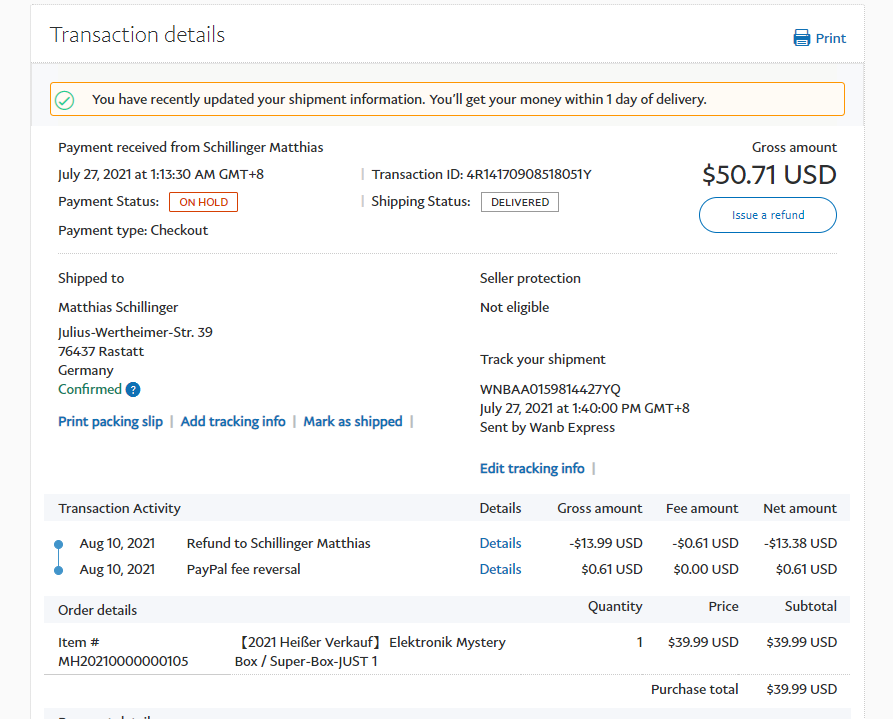This screenshot has width=893, height=719.
Task: Click the PayPal fee reversal timeline dot
Action: click(58, 570)
